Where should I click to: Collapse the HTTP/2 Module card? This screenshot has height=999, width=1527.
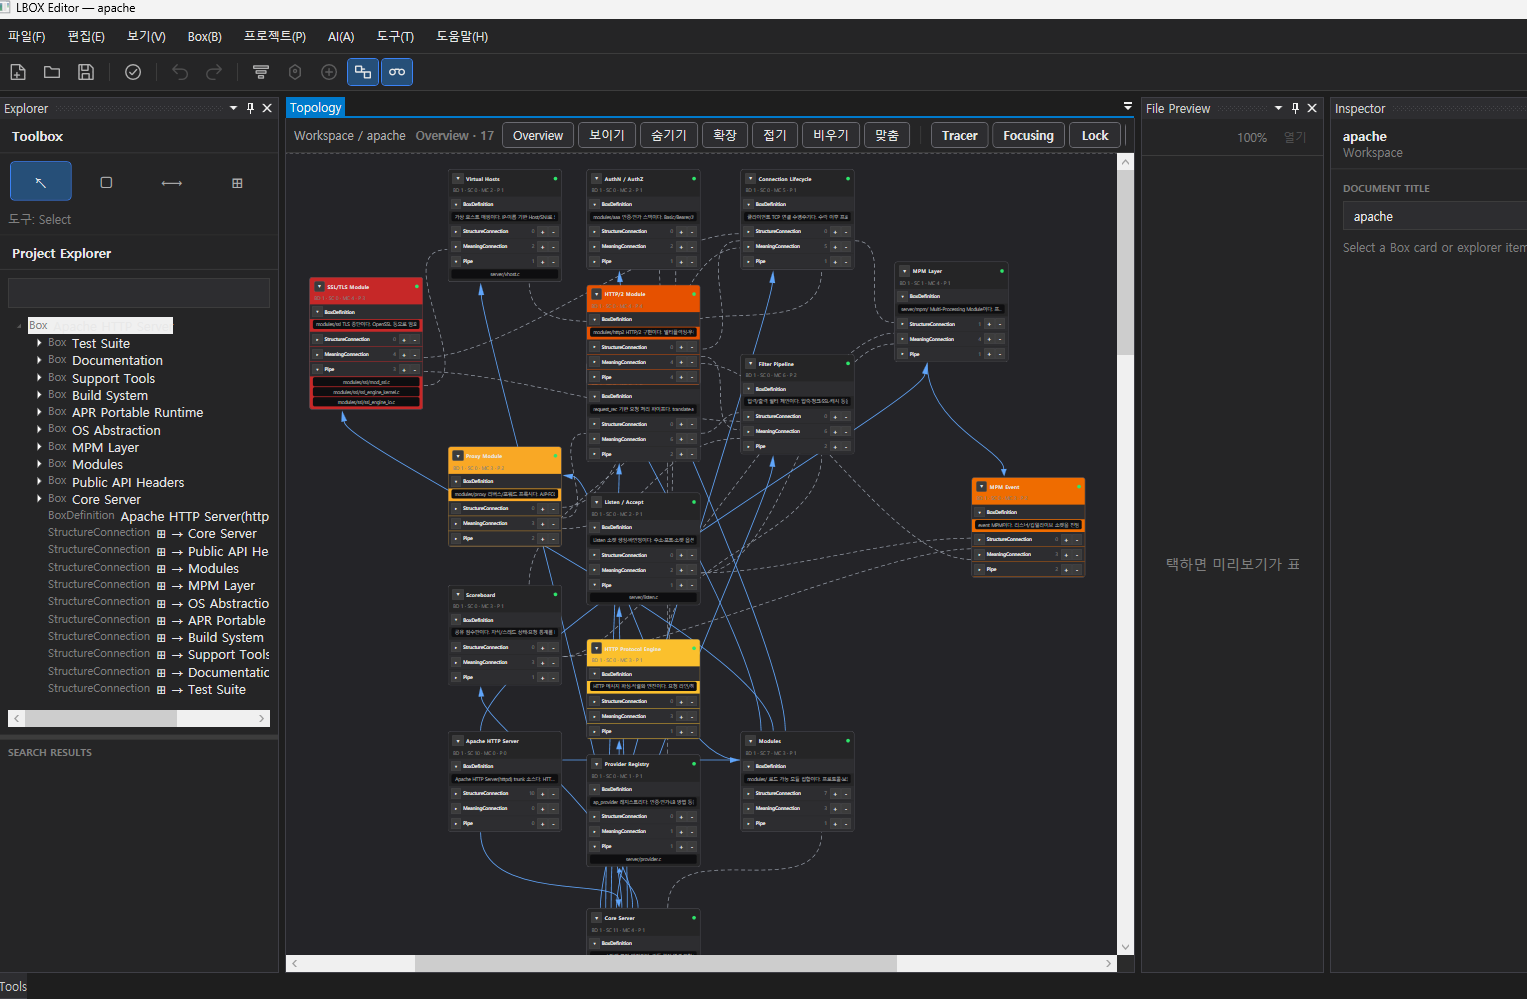click(596, 294)
